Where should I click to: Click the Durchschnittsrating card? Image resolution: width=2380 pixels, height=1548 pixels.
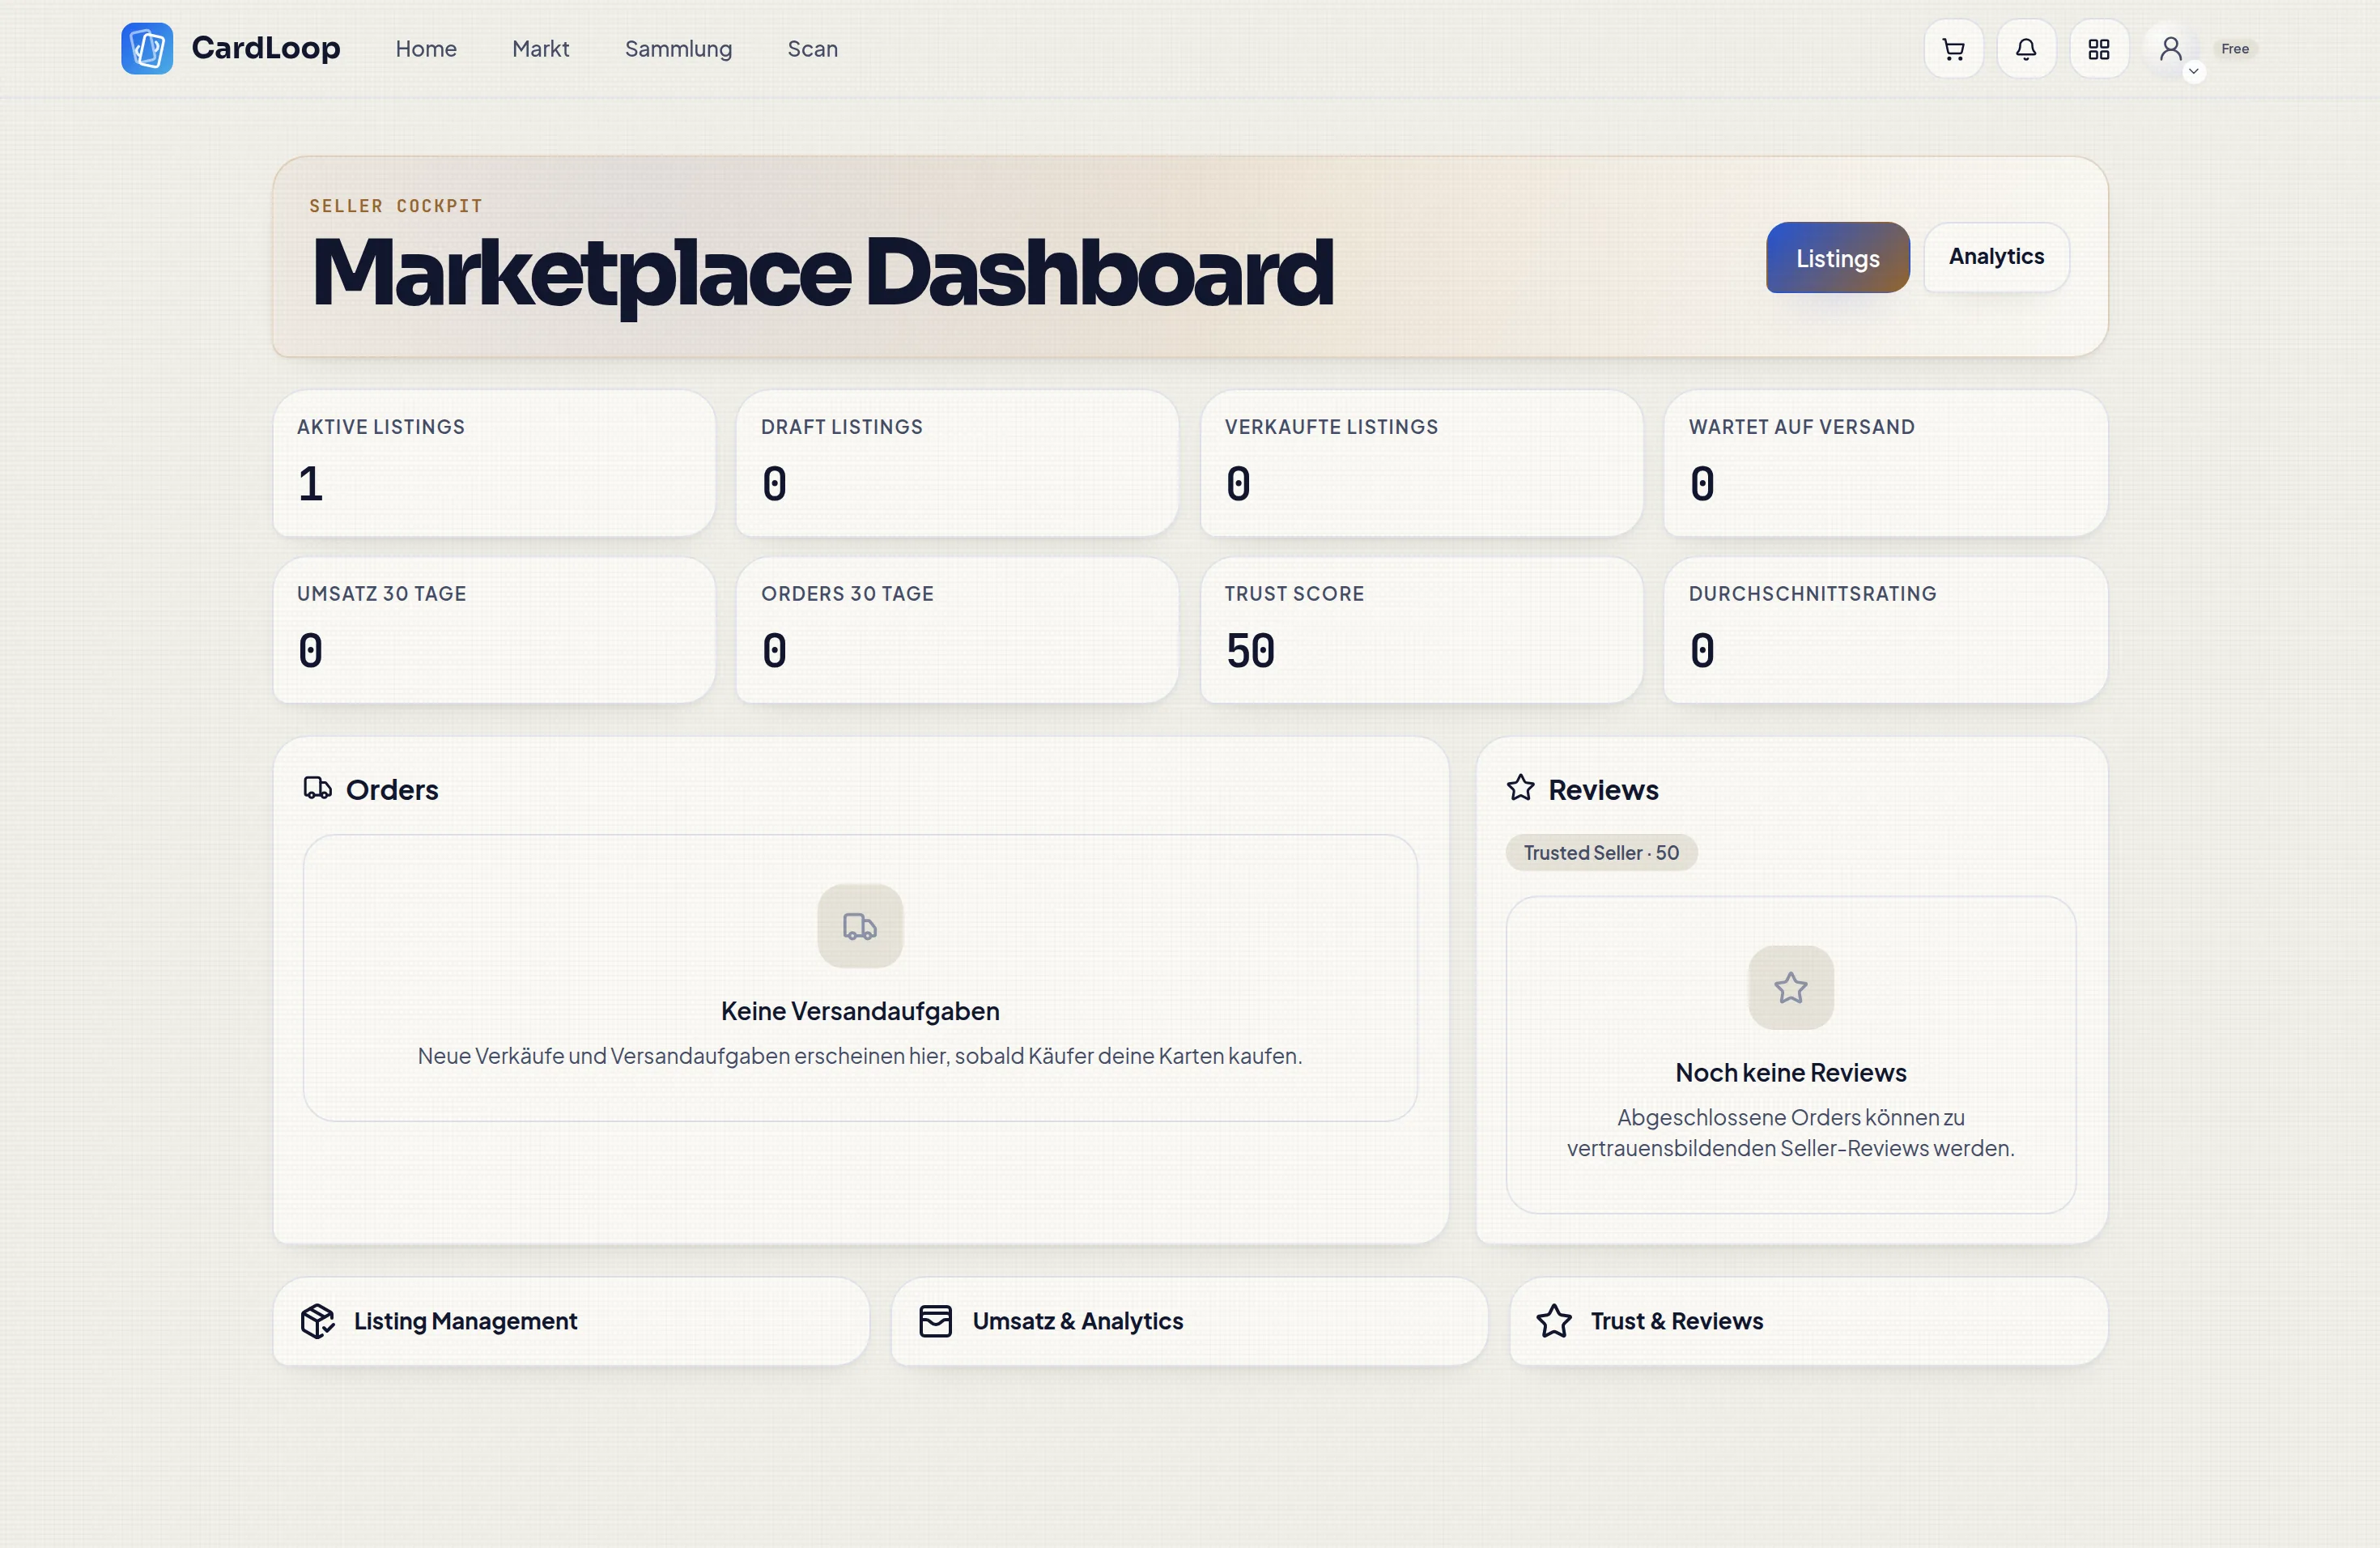pos(1885,630)
